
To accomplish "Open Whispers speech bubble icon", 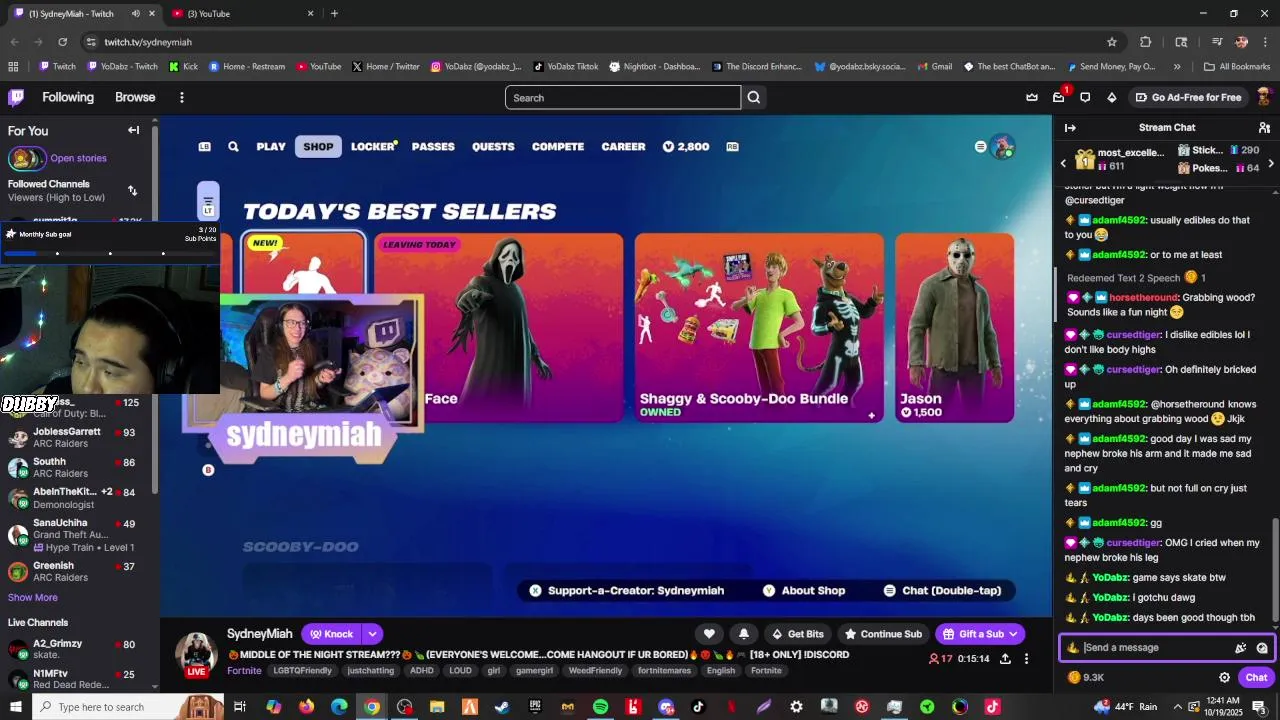I will (1085, 97).
